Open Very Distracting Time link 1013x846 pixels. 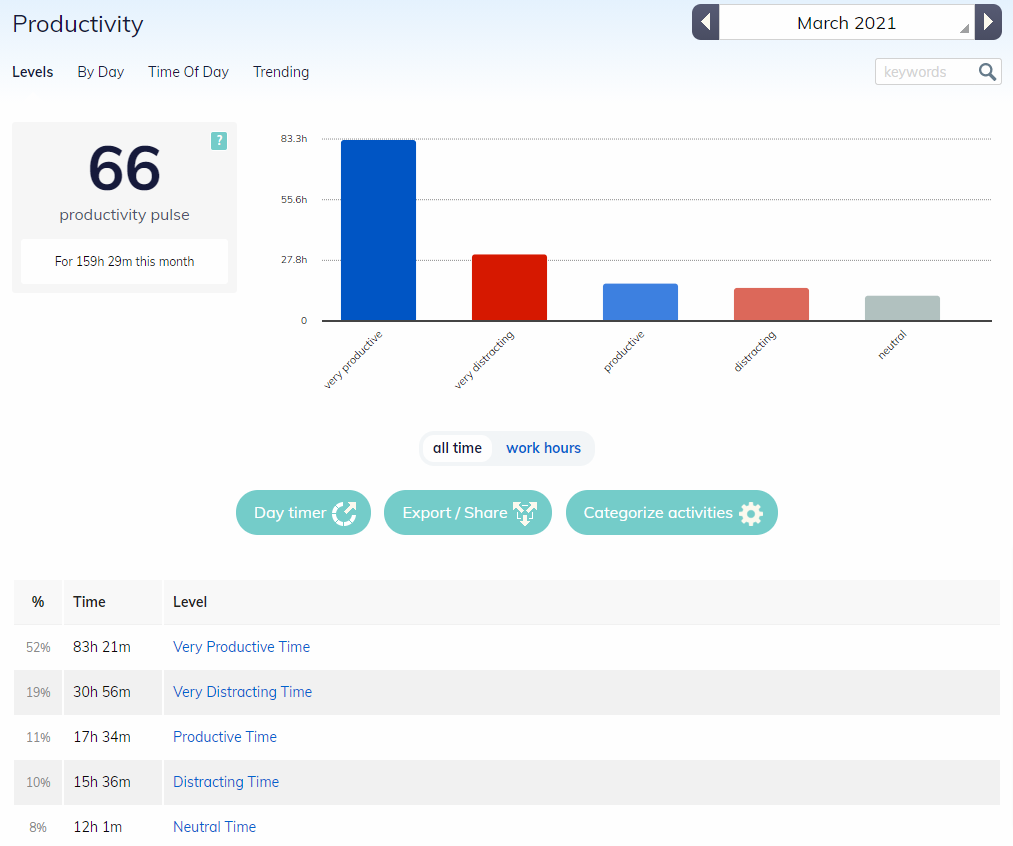tap(242, 692)
